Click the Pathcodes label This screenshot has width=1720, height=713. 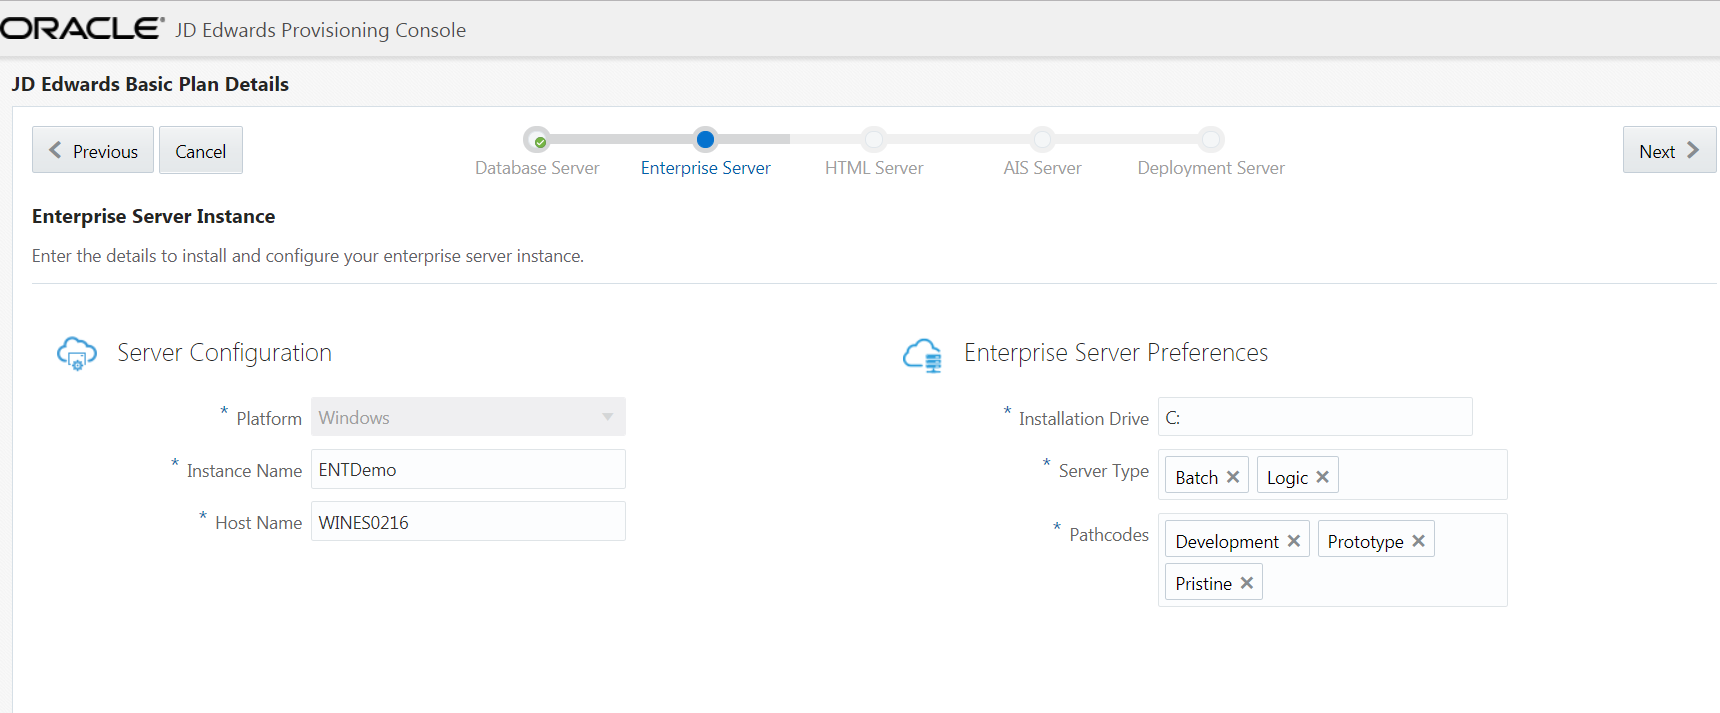click(1109, 534)
